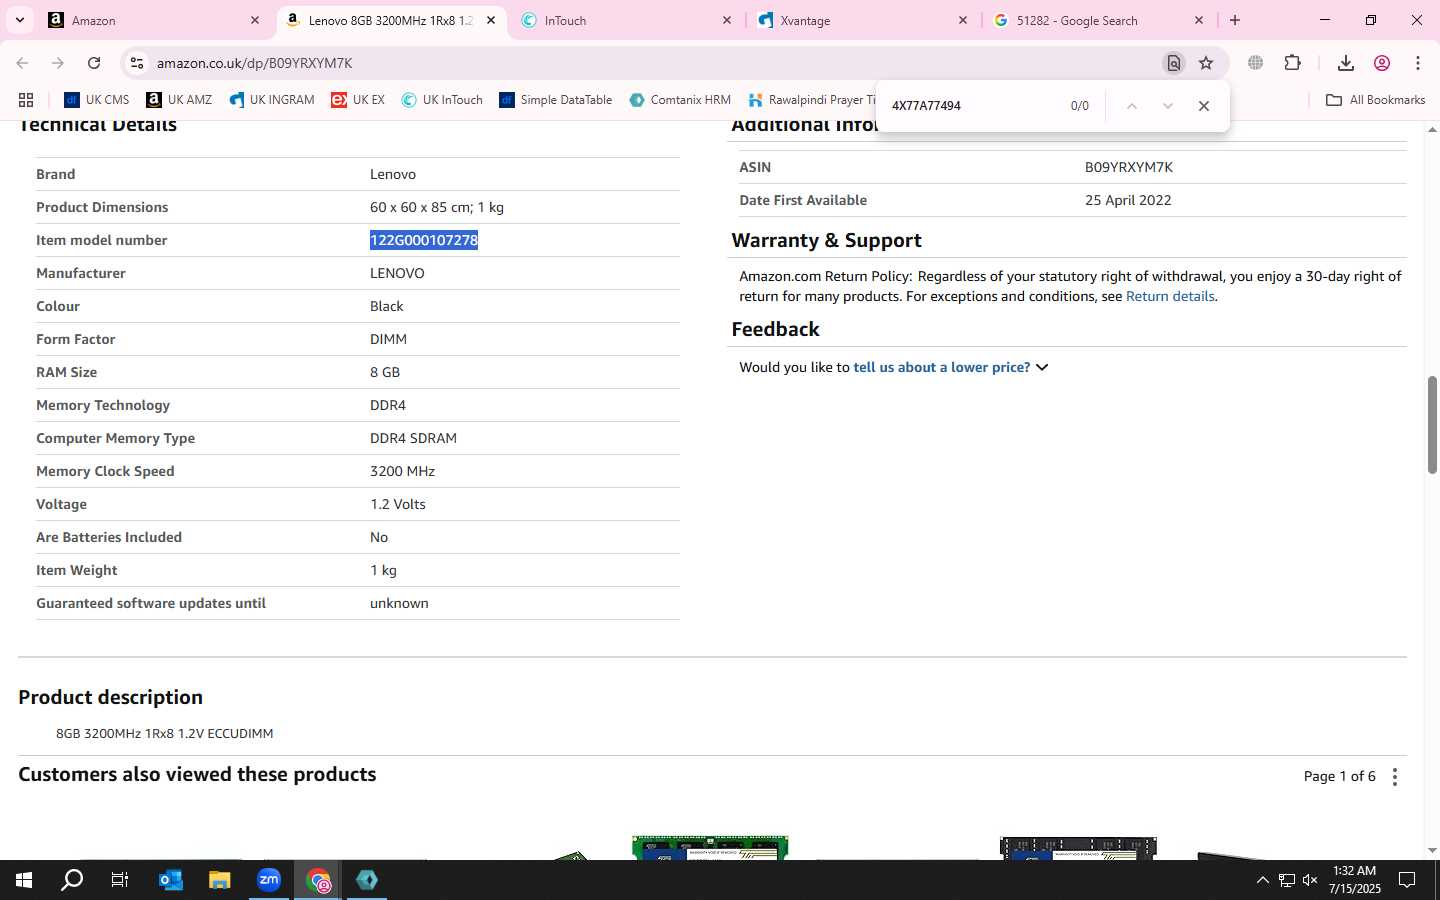The height and width of the screenshot is (900, 1440).
Task: Open the carousel three-dot options menu
Action: coord(1395,777)
